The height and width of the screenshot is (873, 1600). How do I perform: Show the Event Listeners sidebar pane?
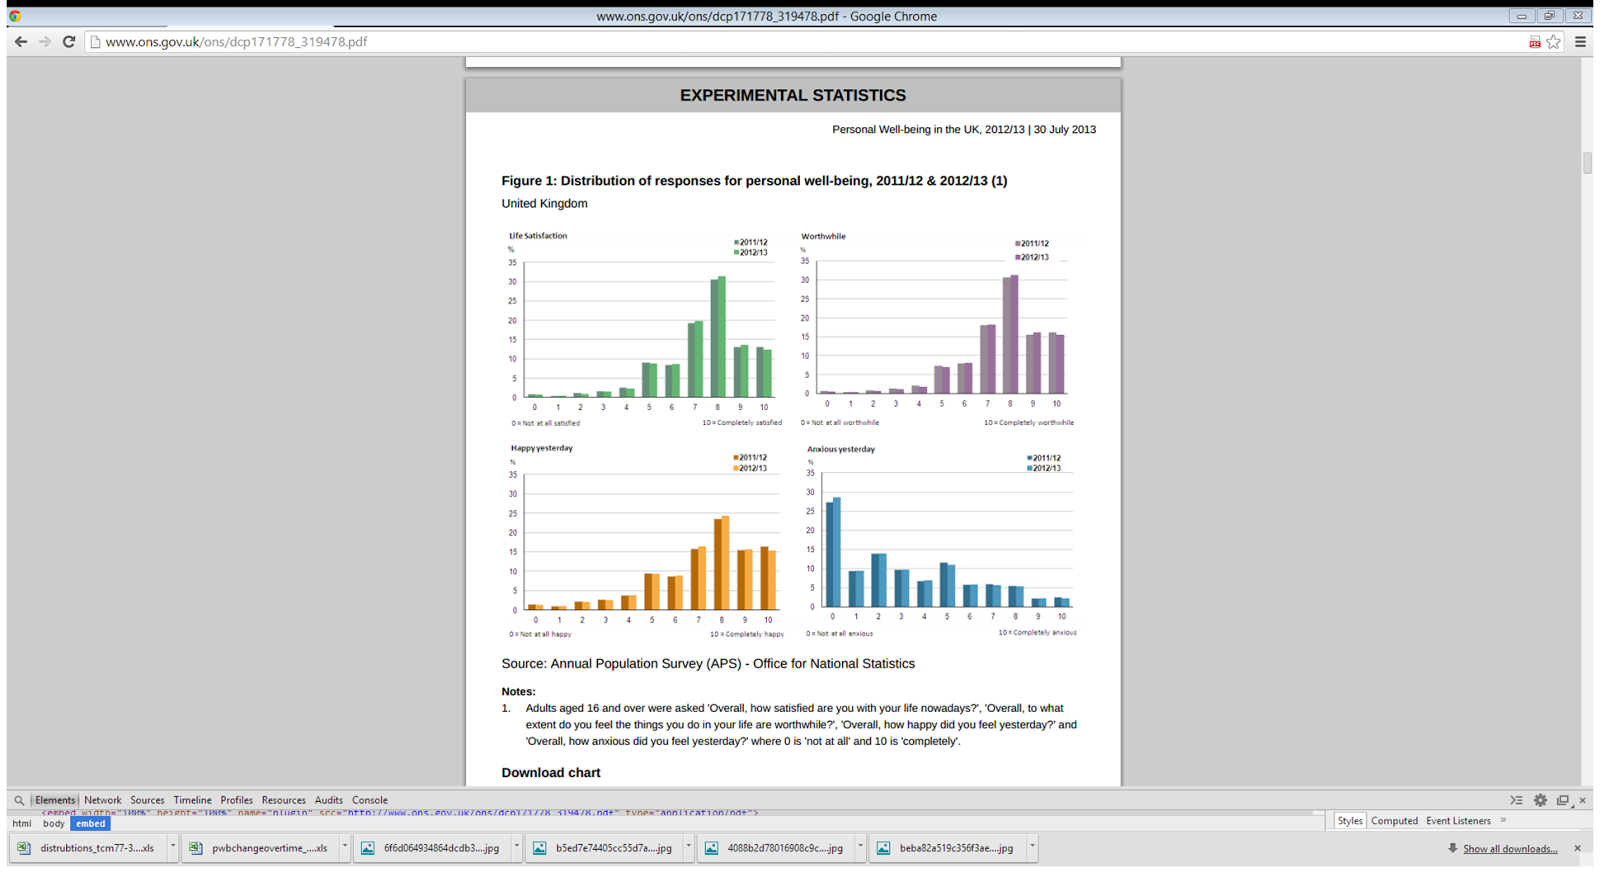(x=1458, y=821)
